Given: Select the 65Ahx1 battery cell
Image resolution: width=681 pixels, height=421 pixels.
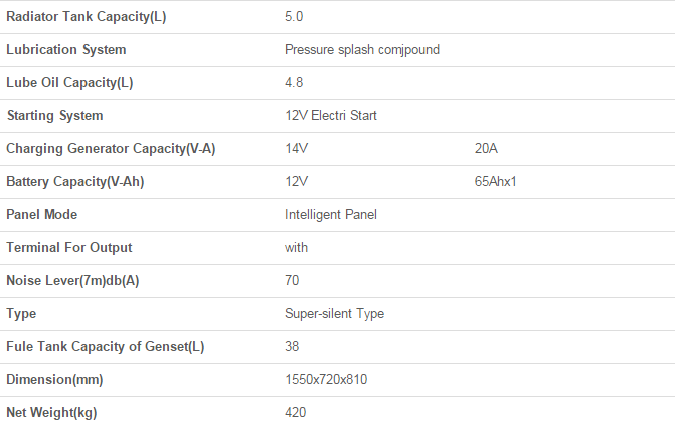Looking at the screenshot, I should tap(496, 182).
